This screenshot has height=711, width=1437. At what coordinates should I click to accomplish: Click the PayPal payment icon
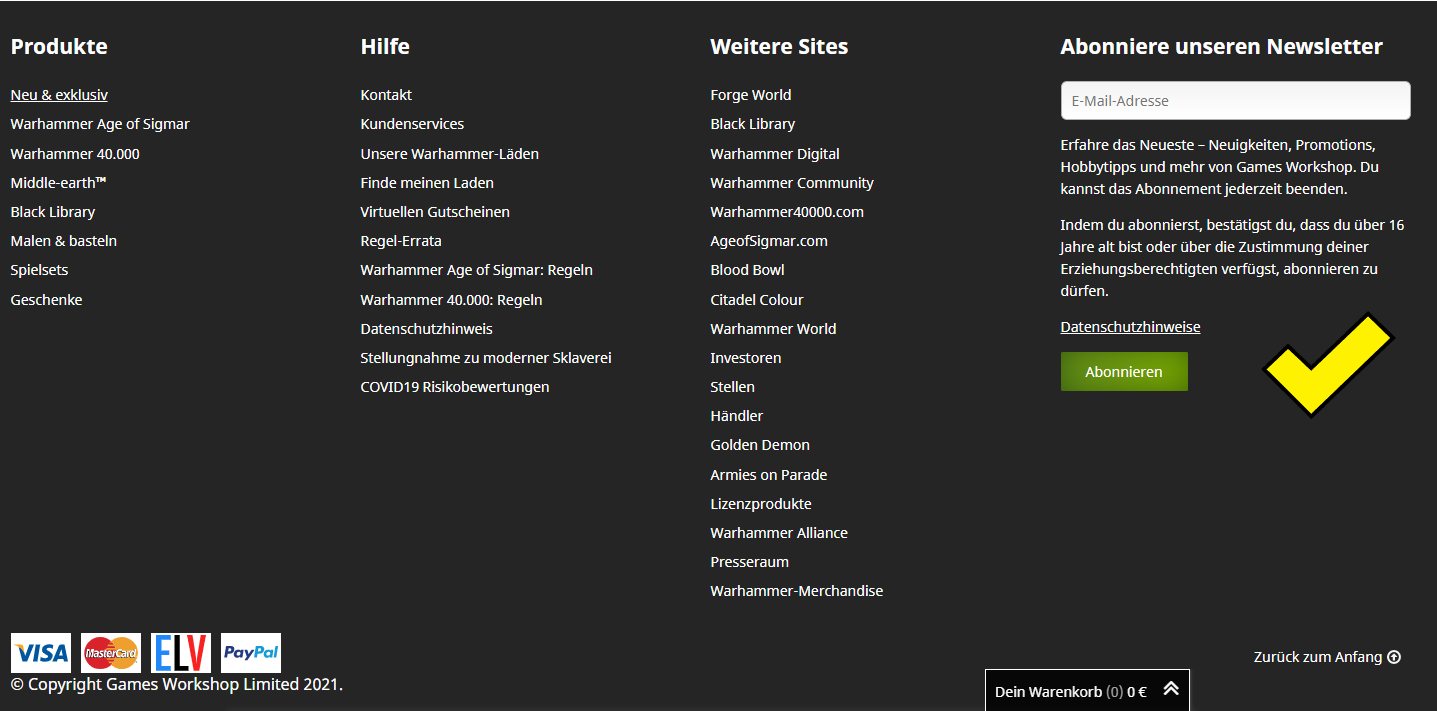251,653
